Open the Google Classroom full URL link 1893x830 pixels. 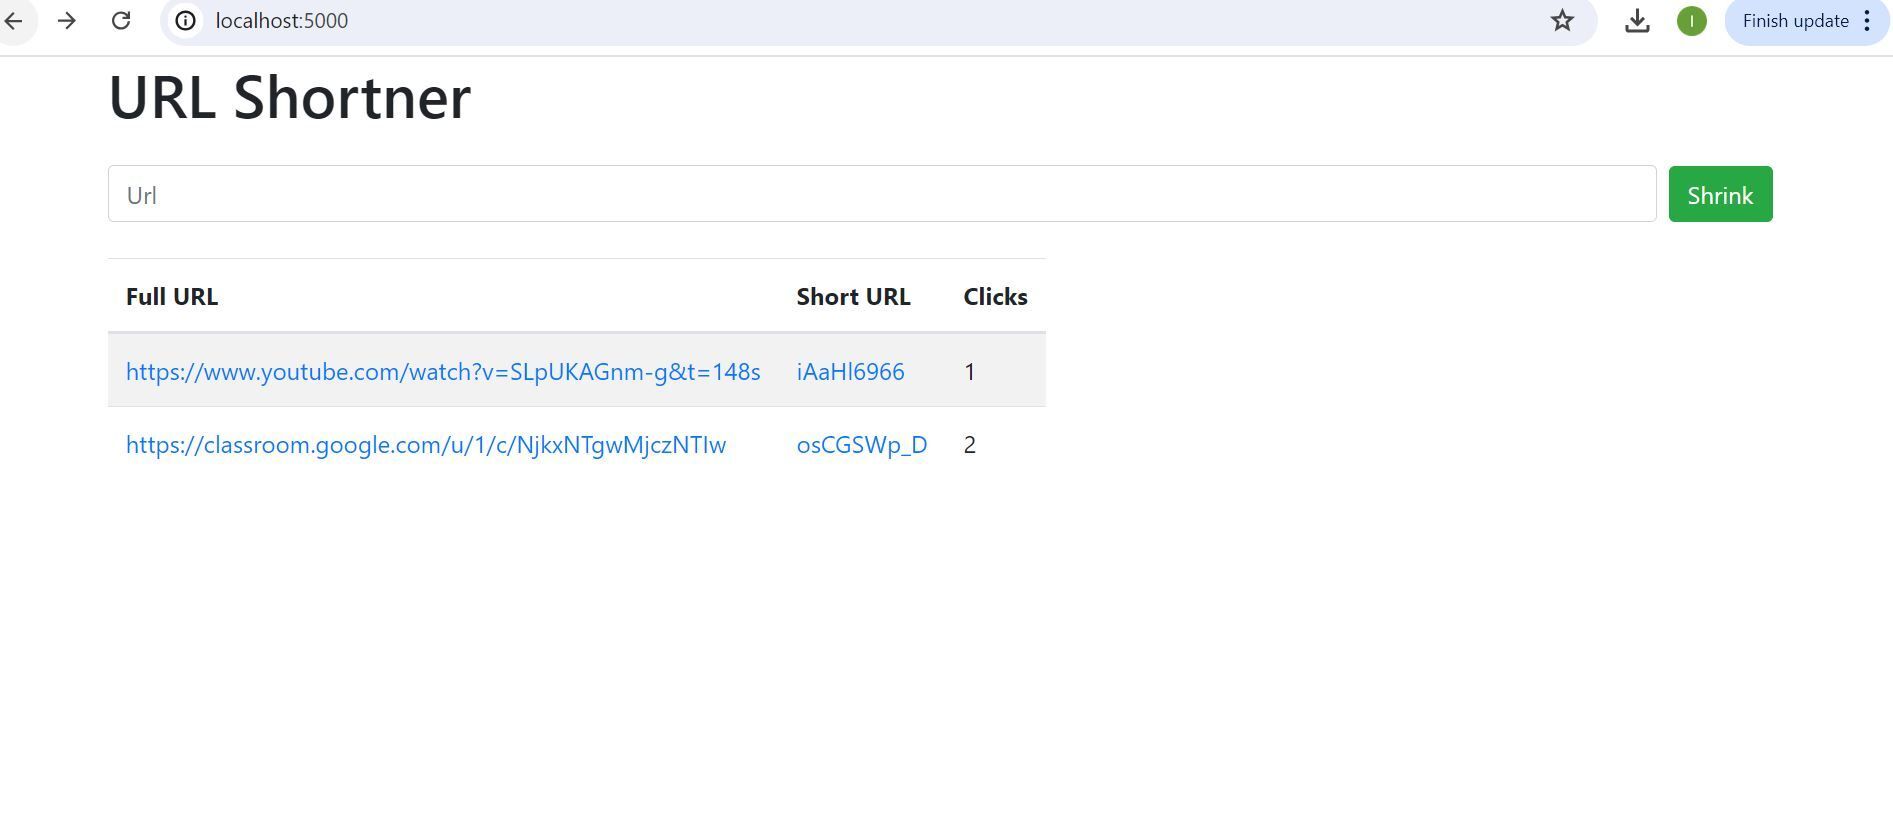click(x=426, y=445)
